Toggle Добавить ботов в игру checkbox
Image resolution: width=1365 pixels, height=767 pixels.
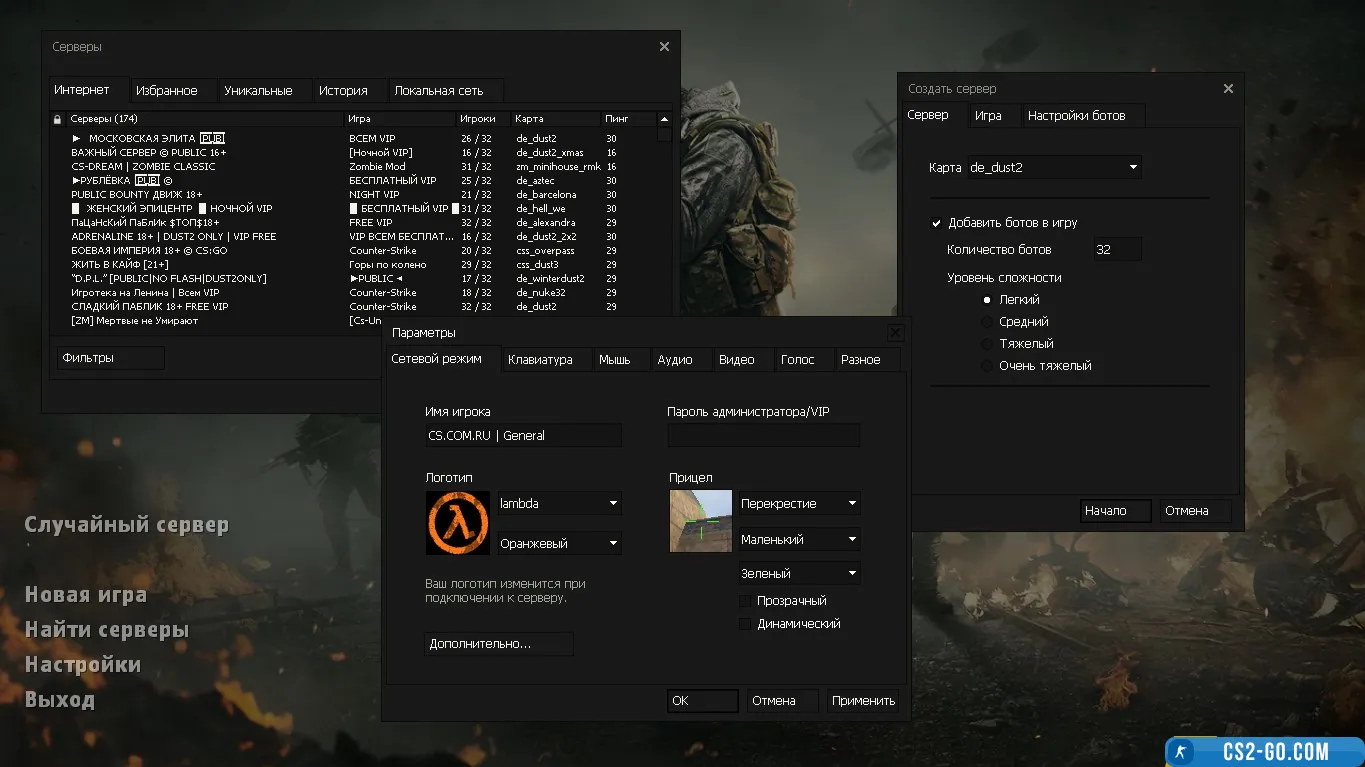tap(937, 223)
